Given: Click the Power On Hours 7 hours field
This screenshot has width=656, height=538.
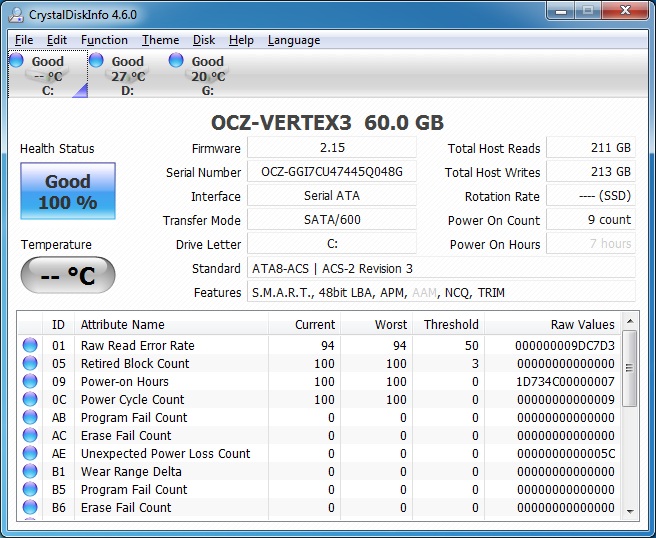Looking at the screenshot, I should (x=591, y=243).
